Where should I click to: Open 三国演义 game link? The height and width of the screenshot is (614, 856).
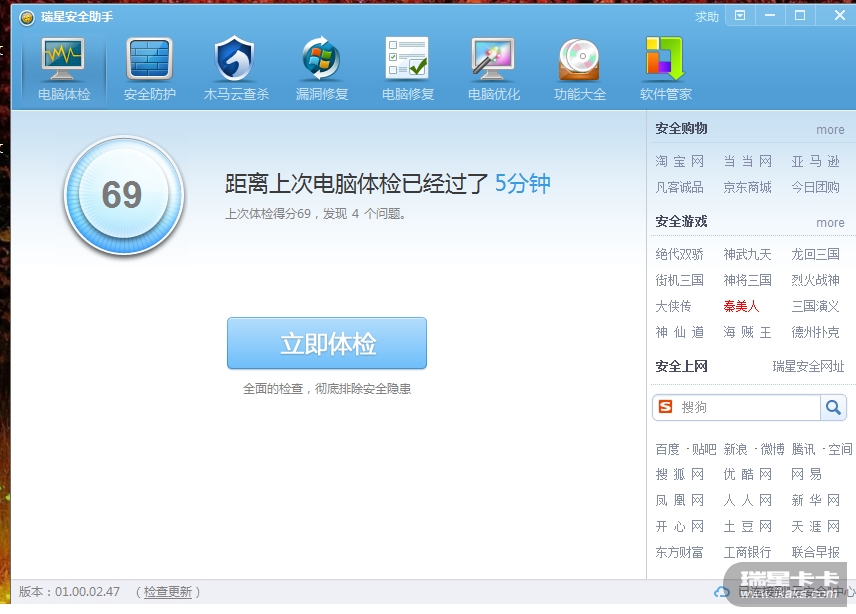point(816,306)
